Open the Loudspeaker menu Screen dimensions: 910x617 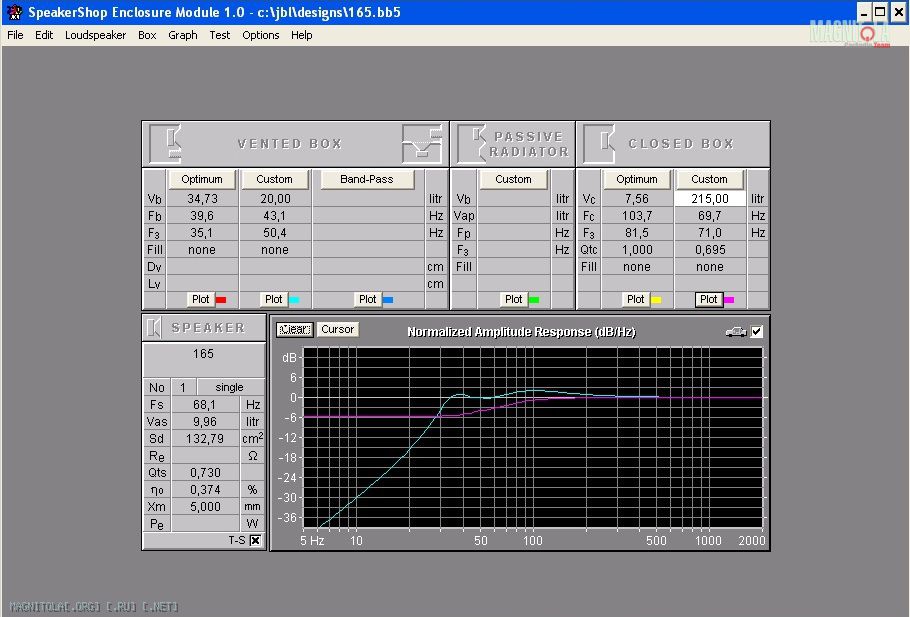tap(95, 35)
